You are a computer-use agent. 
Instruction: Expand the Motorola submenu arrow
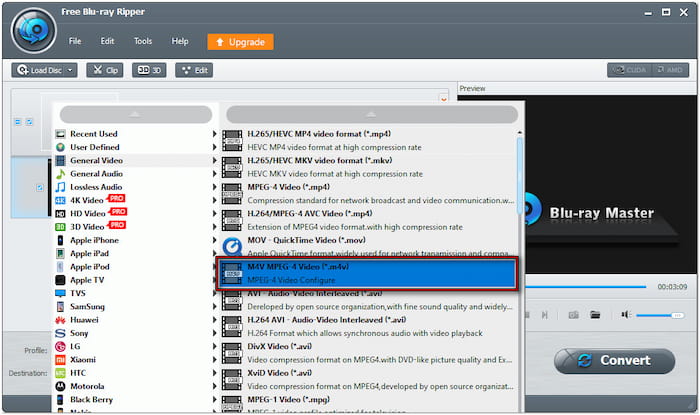[x=214, y=386]
